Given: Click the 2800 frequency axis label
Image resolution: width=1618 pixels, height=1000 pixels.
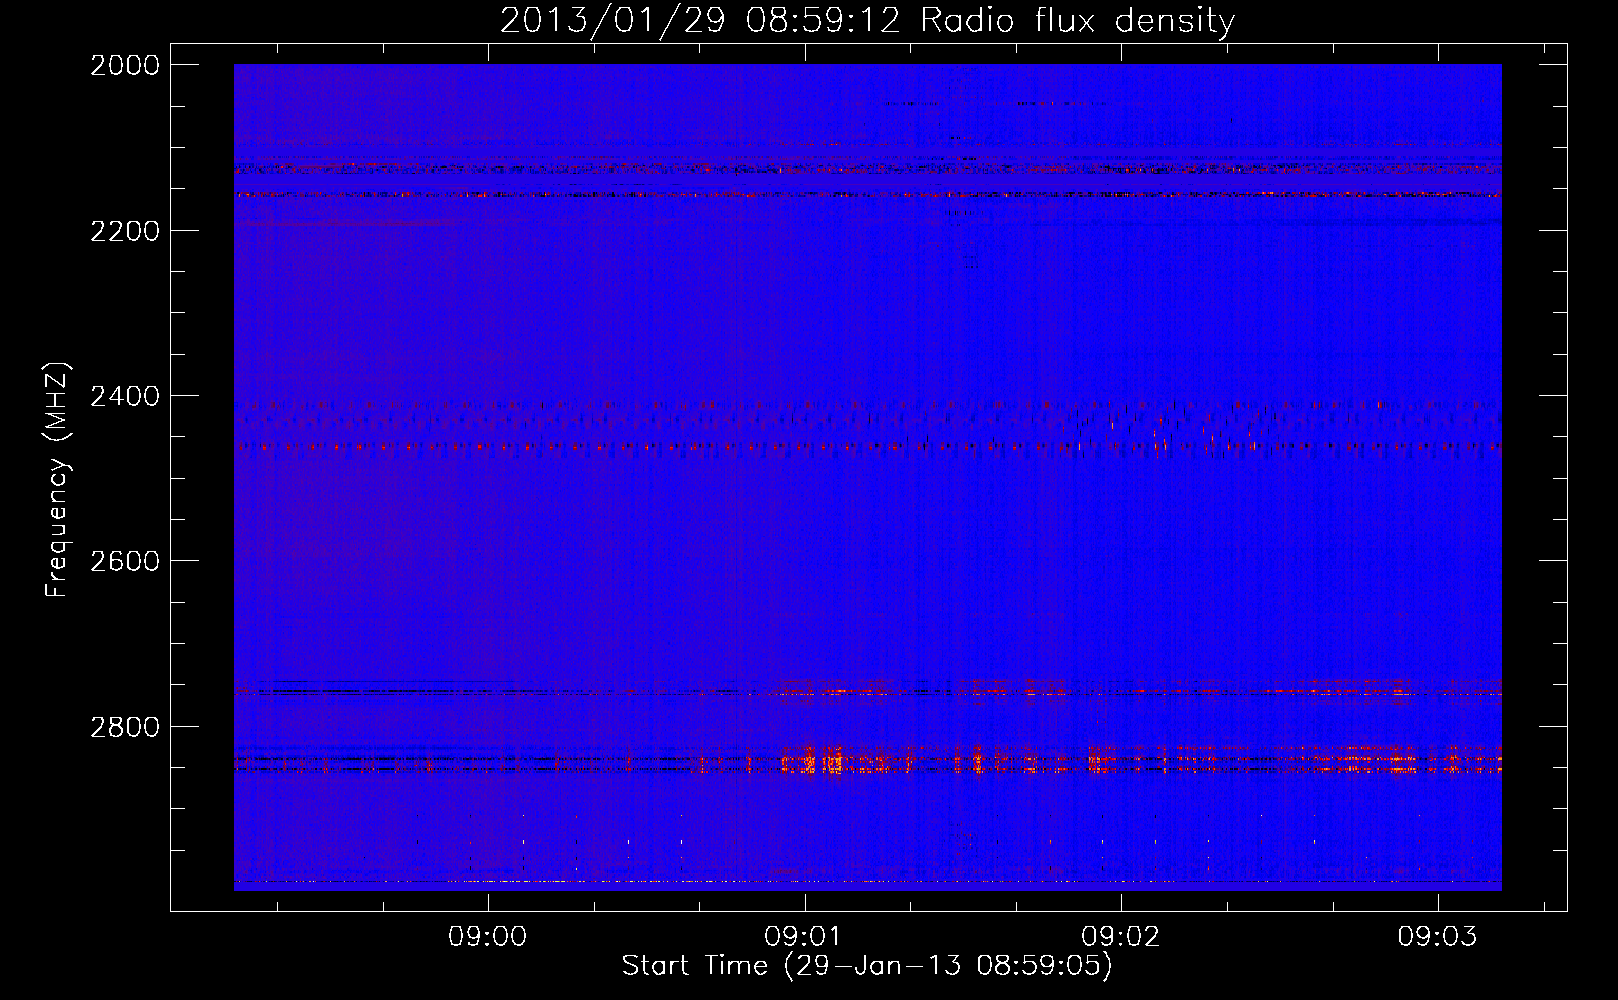Looking at the screenshot, I should [x=125, y=726].
